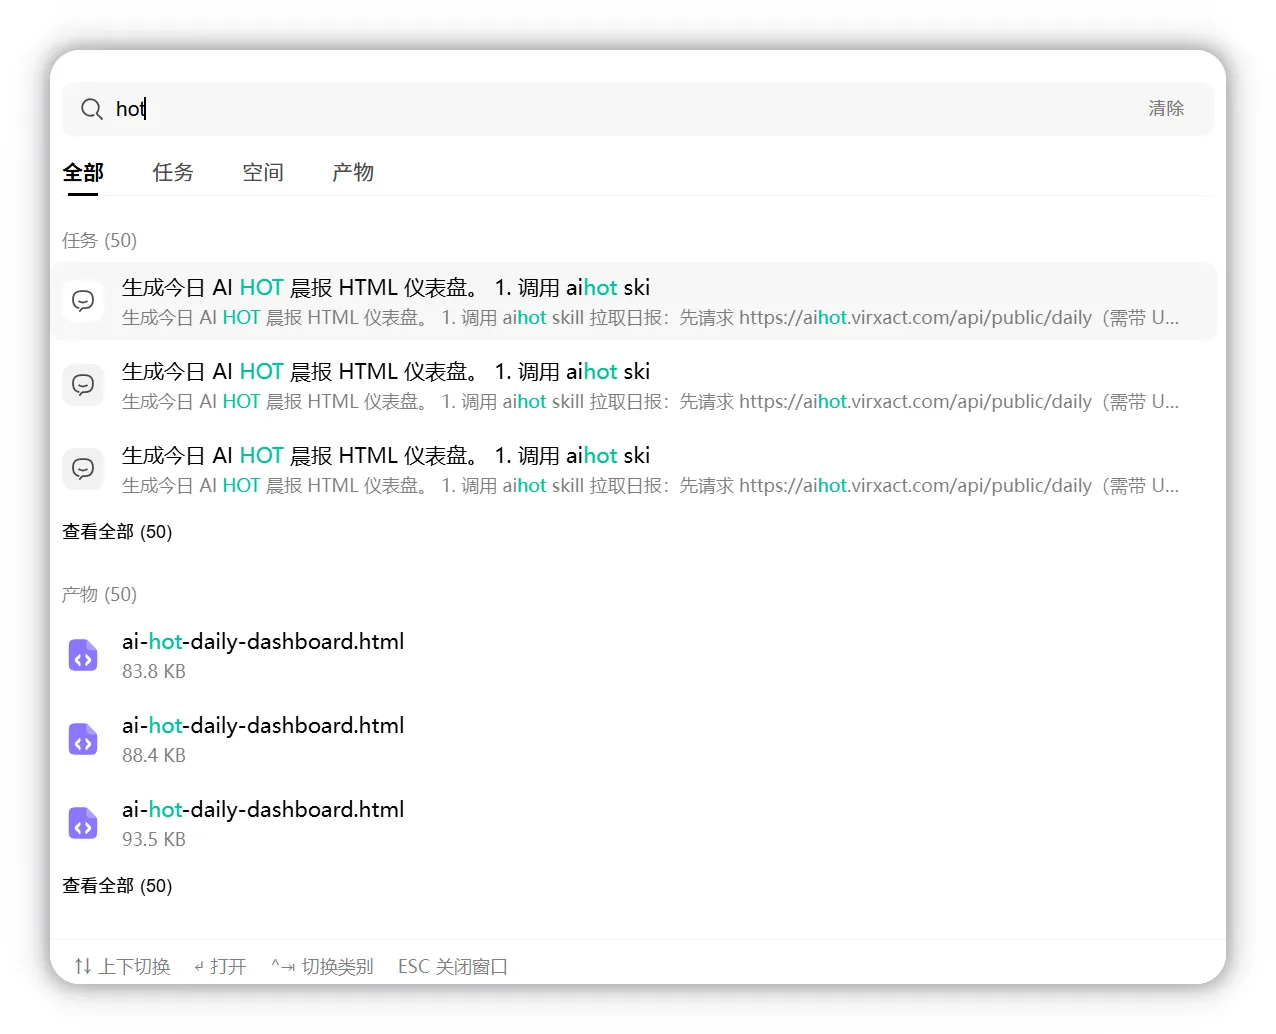This screenshot has height=1034, width=1276.
Task: Click the 93.5 KB size label
Action: [x=154, y=840]
